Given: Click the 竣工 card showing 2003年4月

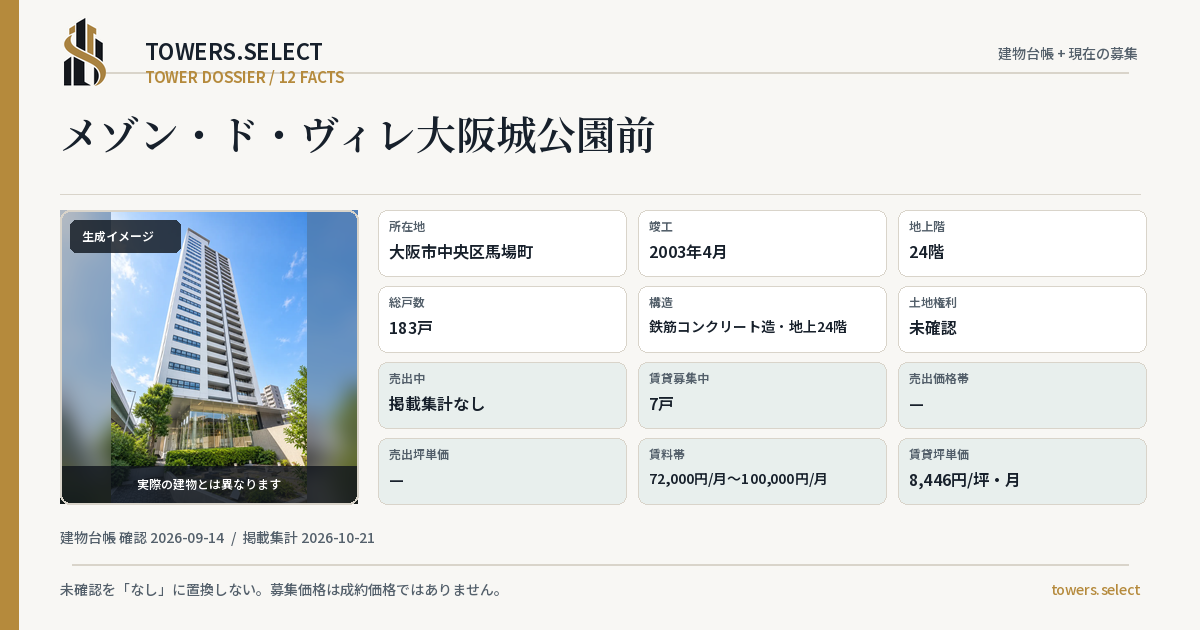Looking at the screenshot, I should point(762,243).
